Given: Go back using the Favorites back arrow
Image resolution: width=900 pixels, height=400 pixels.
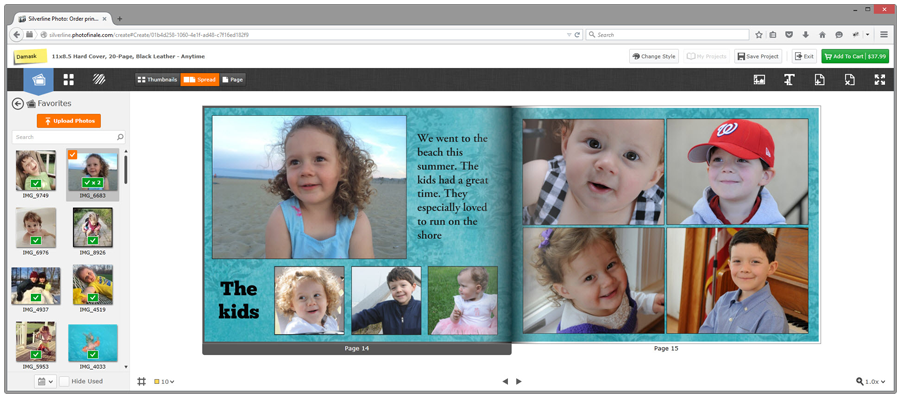Looking at the screenshot, I should pos(18,103).
